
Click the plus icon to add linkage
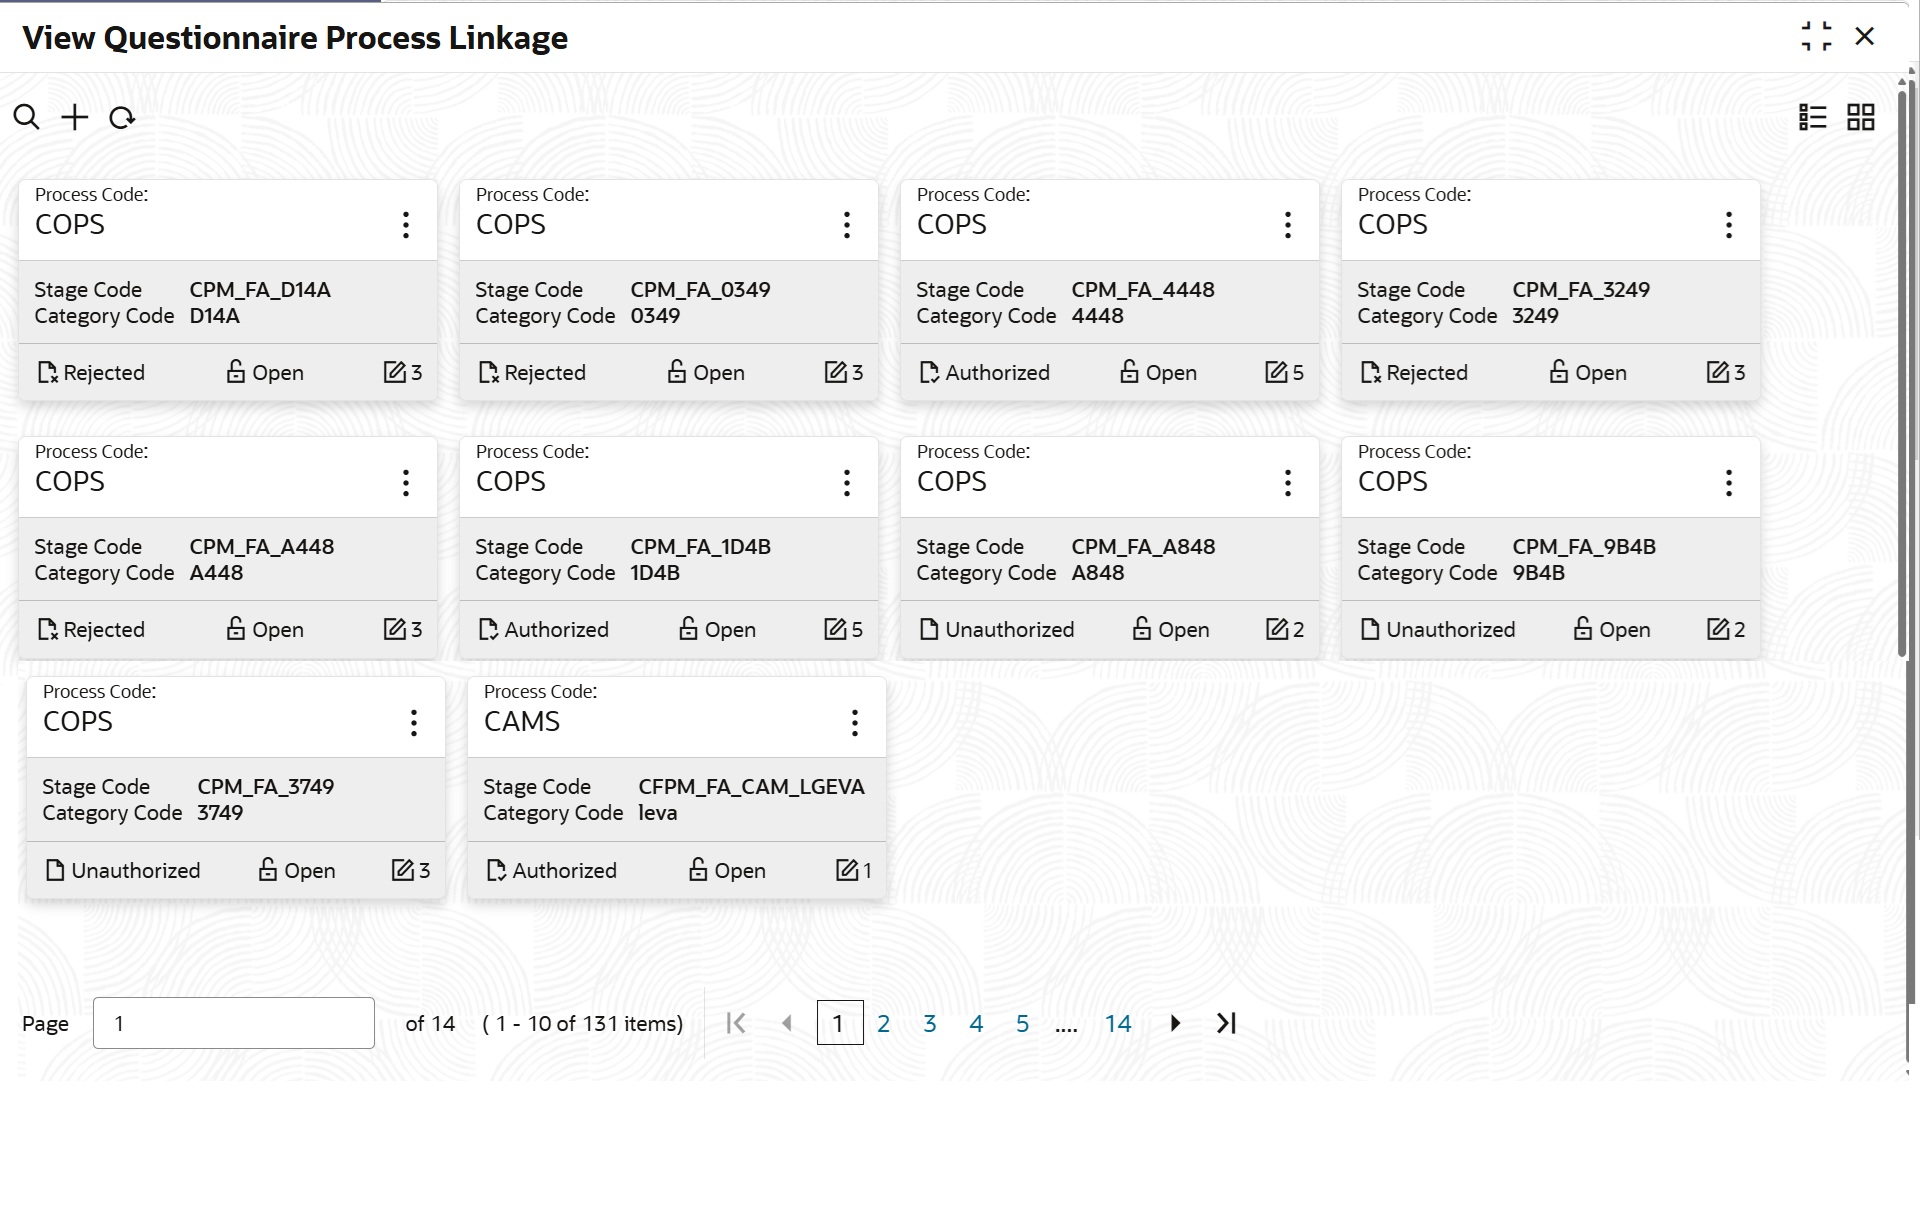[x=75, y=118]
